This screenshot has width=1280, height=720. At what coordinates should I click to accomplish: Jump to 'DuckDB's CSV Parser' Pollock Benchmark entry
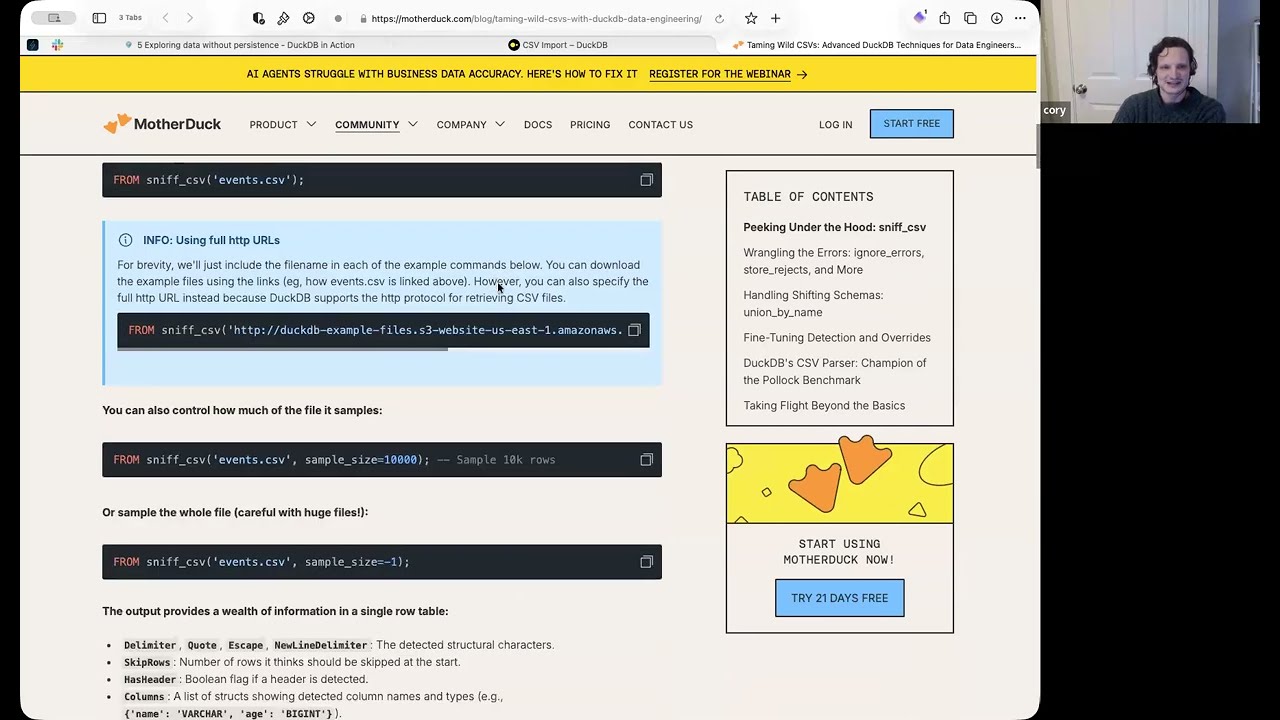coord(834,371)
